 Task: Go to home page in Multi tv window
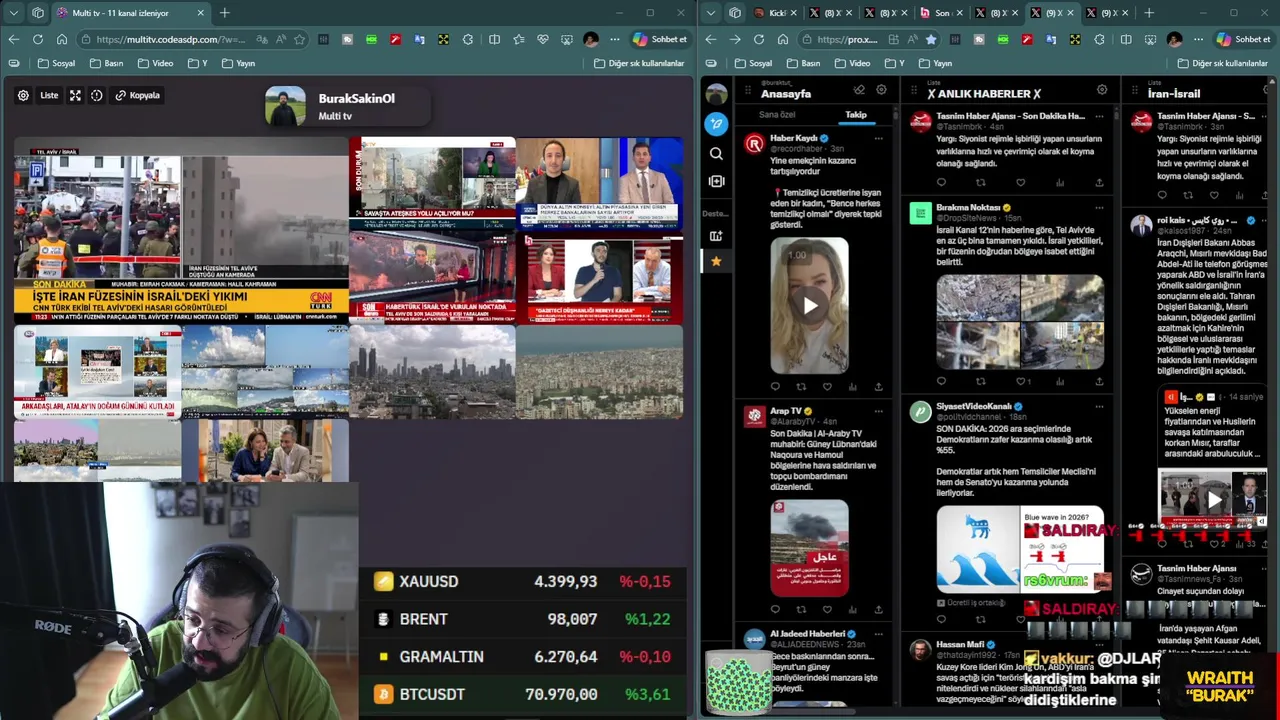62,39
